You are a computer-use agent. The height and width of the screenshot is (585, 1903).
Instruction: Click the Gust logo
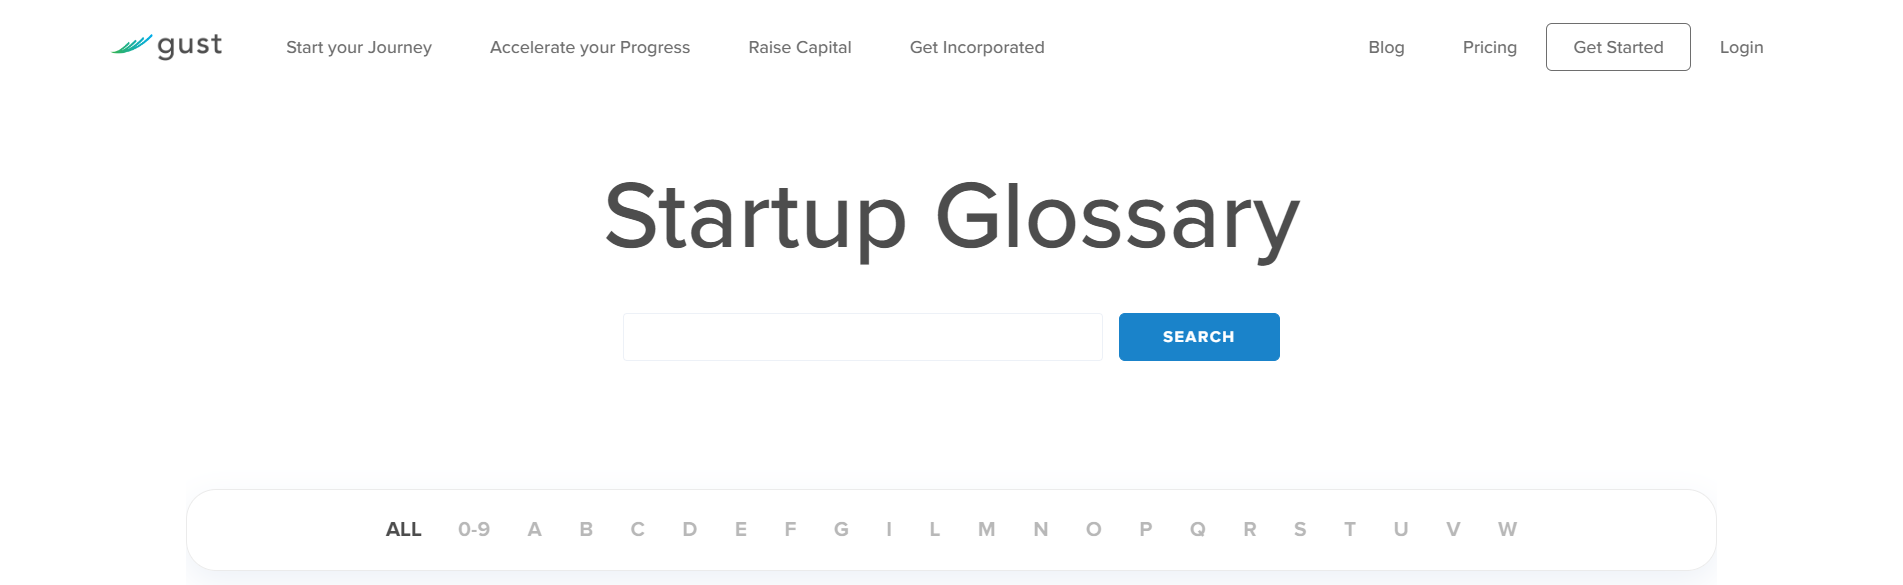click(x=167, y=46)
